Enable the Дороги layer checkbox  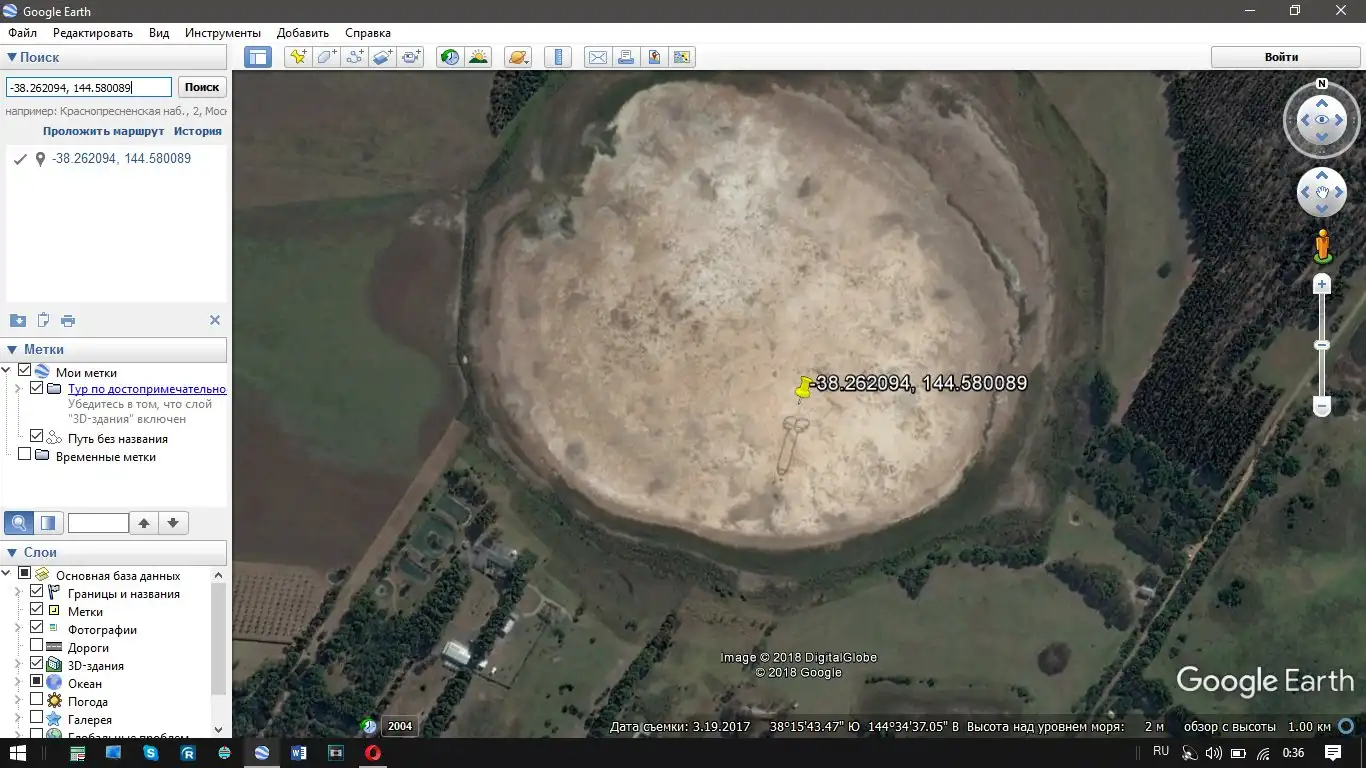click(37, 647)
